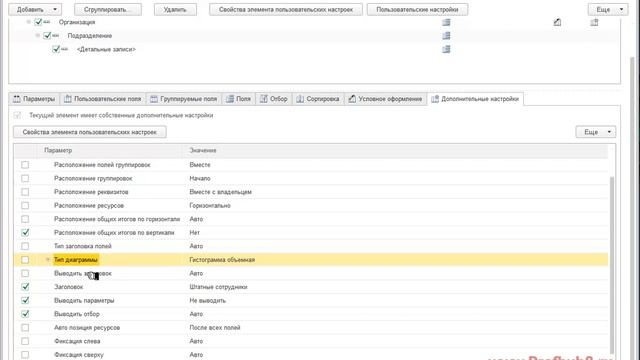Viewport: 640px width, 360px height.
Task: Select the Выводить заголовок parameter row
Action: point(311,273)
